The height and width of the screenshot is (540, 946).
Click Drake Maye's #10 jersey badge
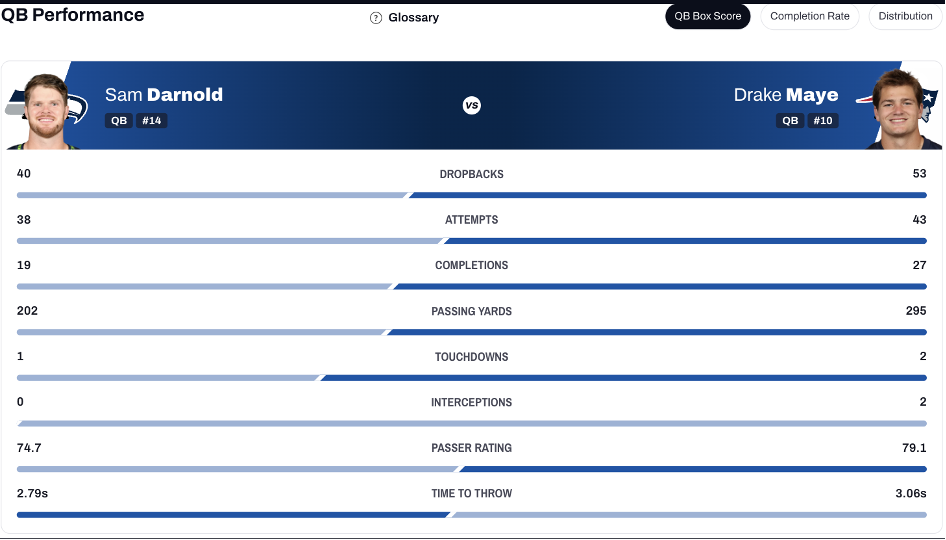tap(822, 121)
